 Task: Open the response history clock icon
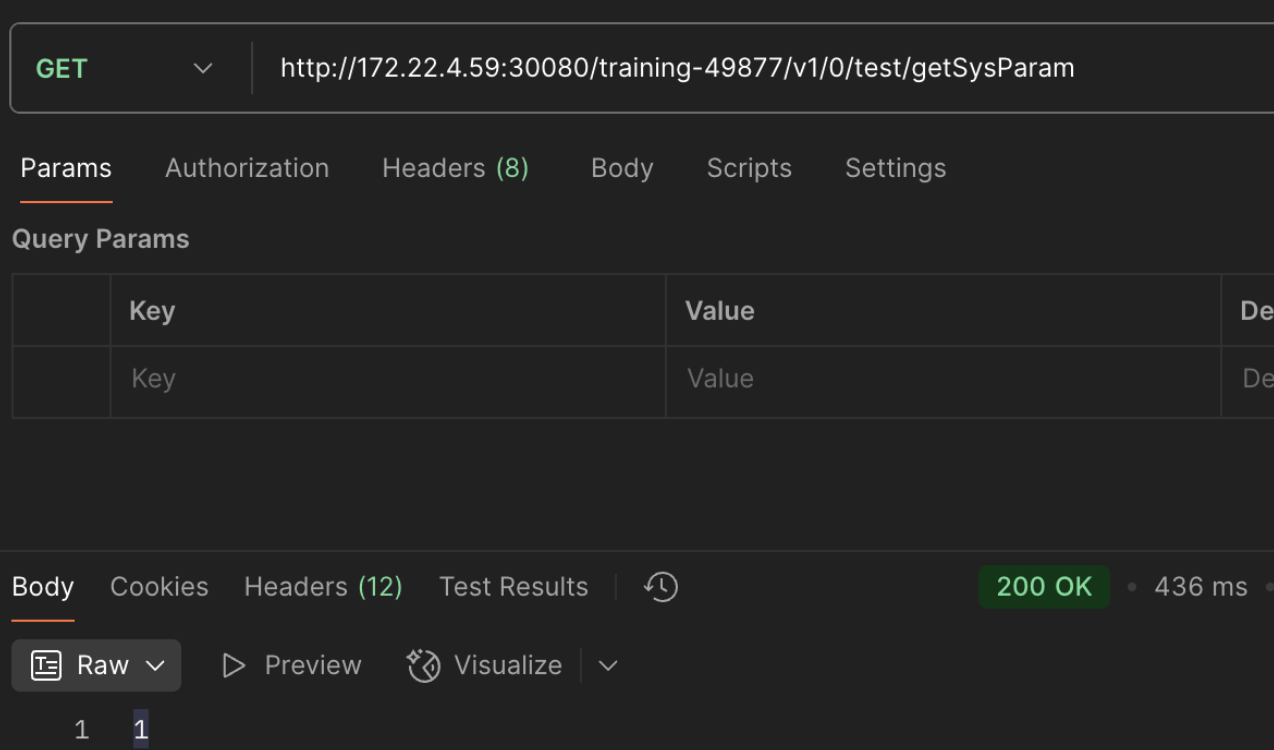[x=661, y=587]
